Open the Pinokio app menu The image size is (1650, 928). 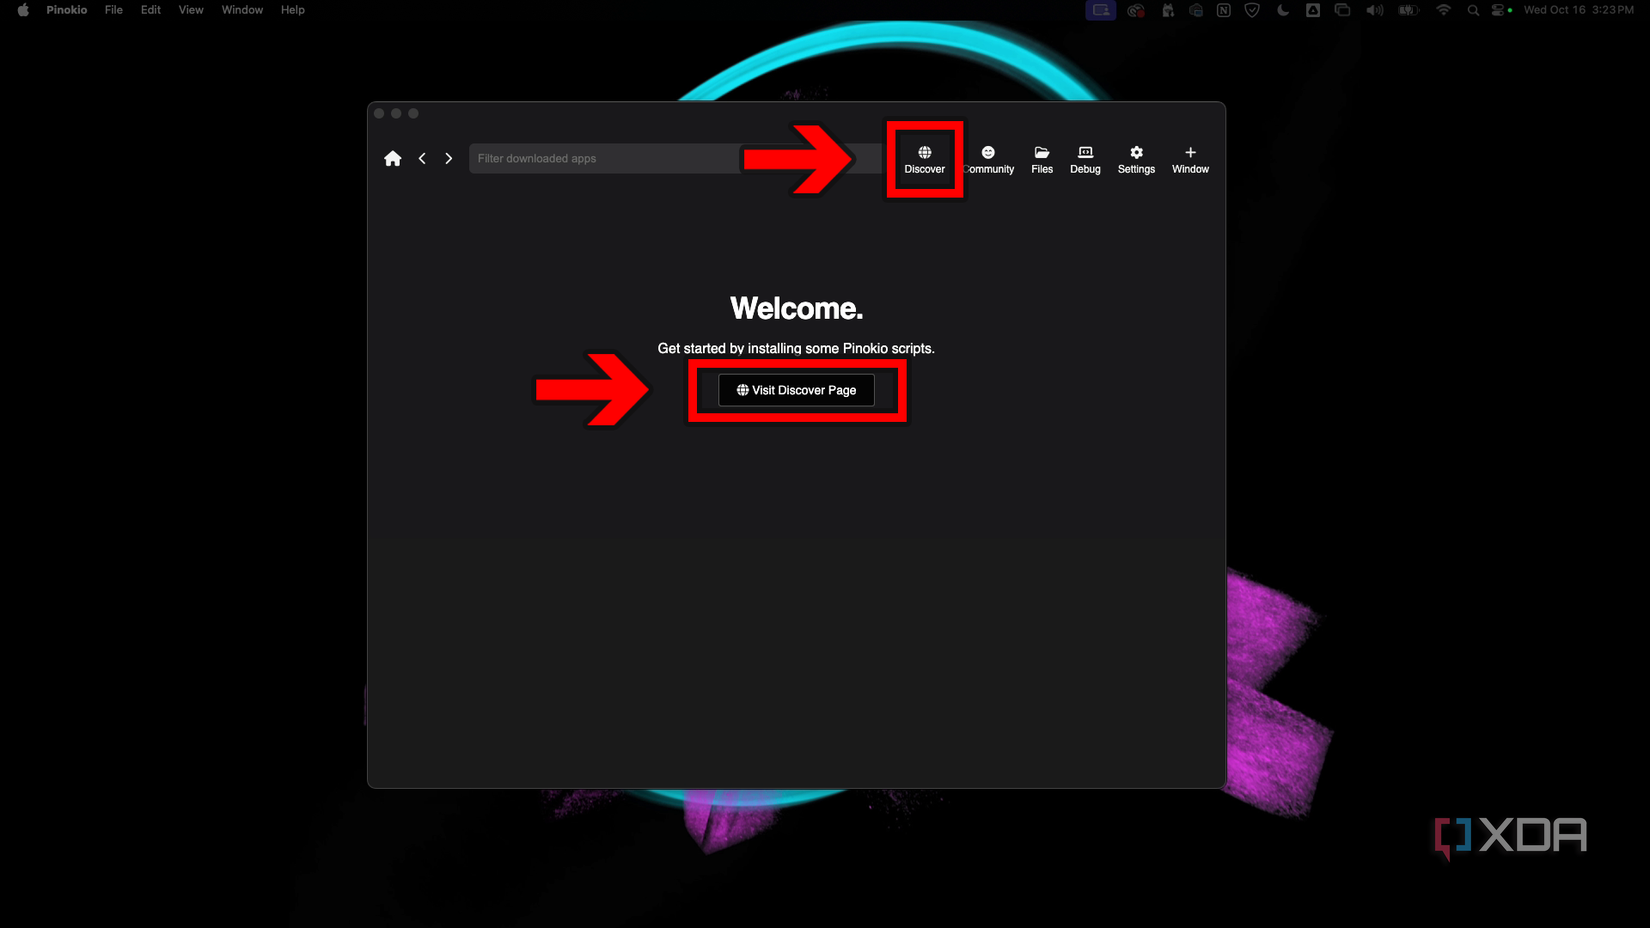tap(66, 10)
